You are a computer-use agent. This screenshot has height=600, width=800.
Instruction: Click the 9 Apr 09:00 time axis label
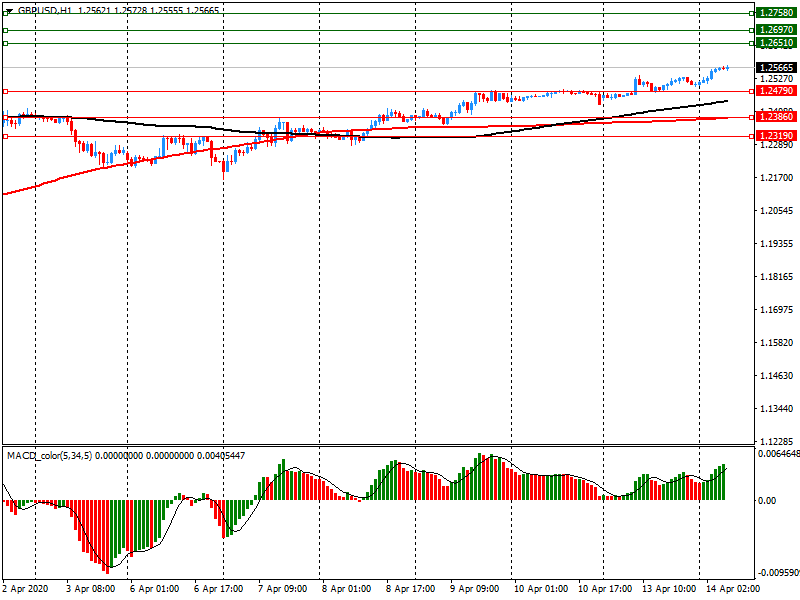pyautogui.click(x=474, y=589)
